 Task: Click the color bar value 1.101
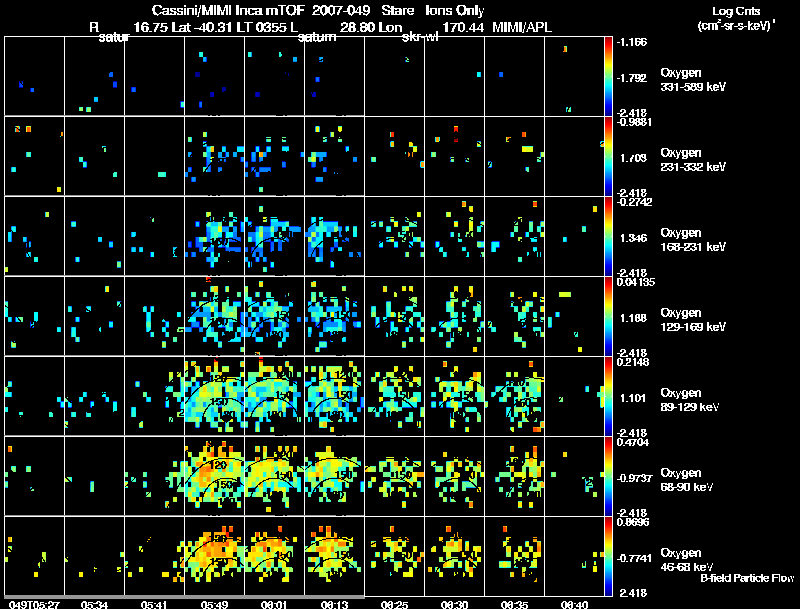[x=633, y=398]
